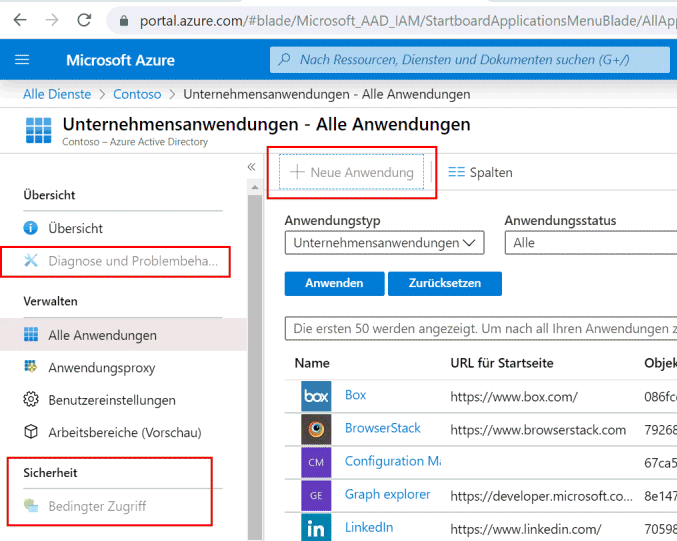
Task: Click the application search box
Action: pyautogui.click(x=481, y=329)
